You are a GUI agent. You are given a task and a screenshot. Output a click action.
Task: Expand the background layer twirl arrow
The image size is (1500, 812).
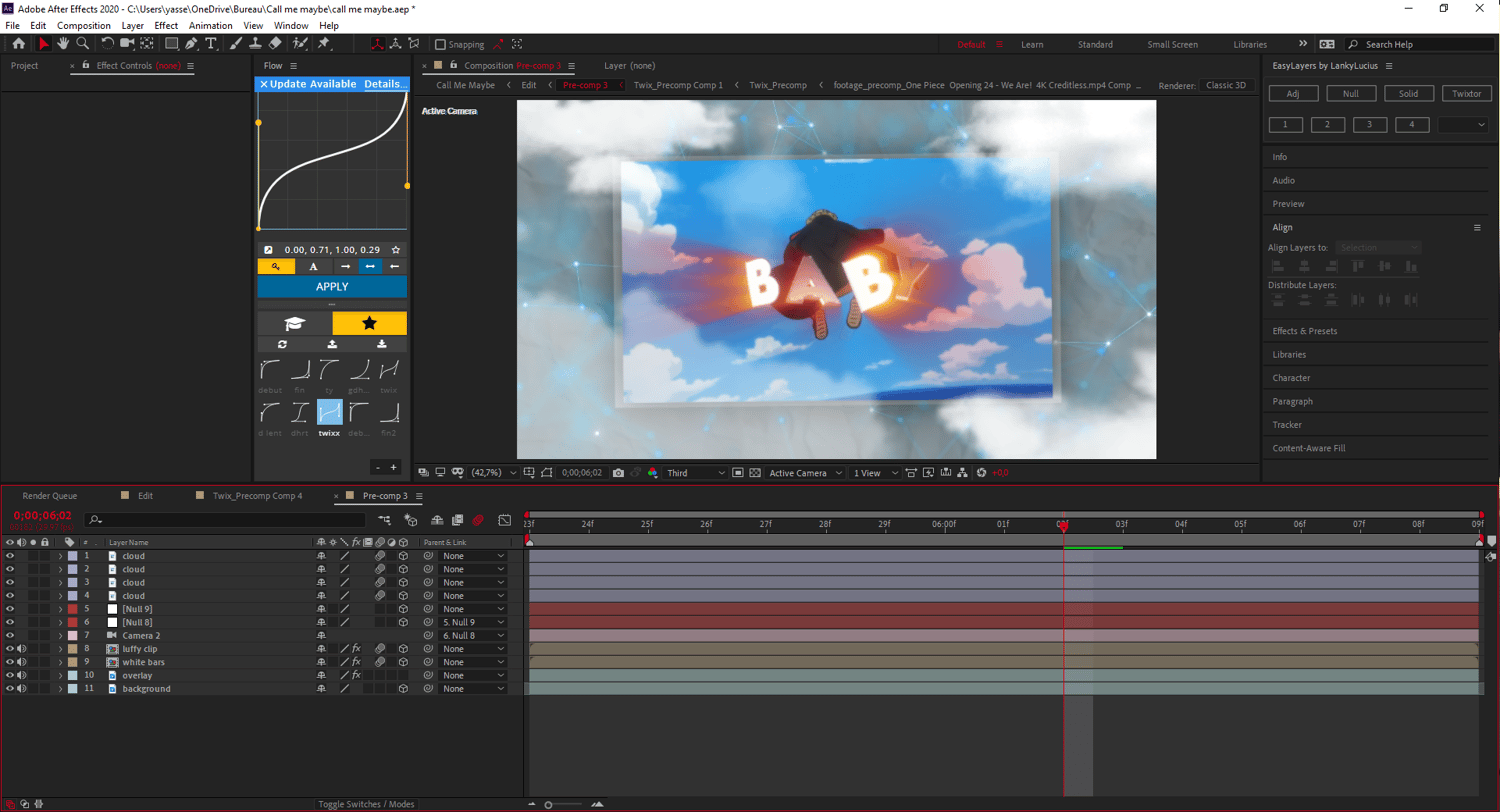coord(60,689)
